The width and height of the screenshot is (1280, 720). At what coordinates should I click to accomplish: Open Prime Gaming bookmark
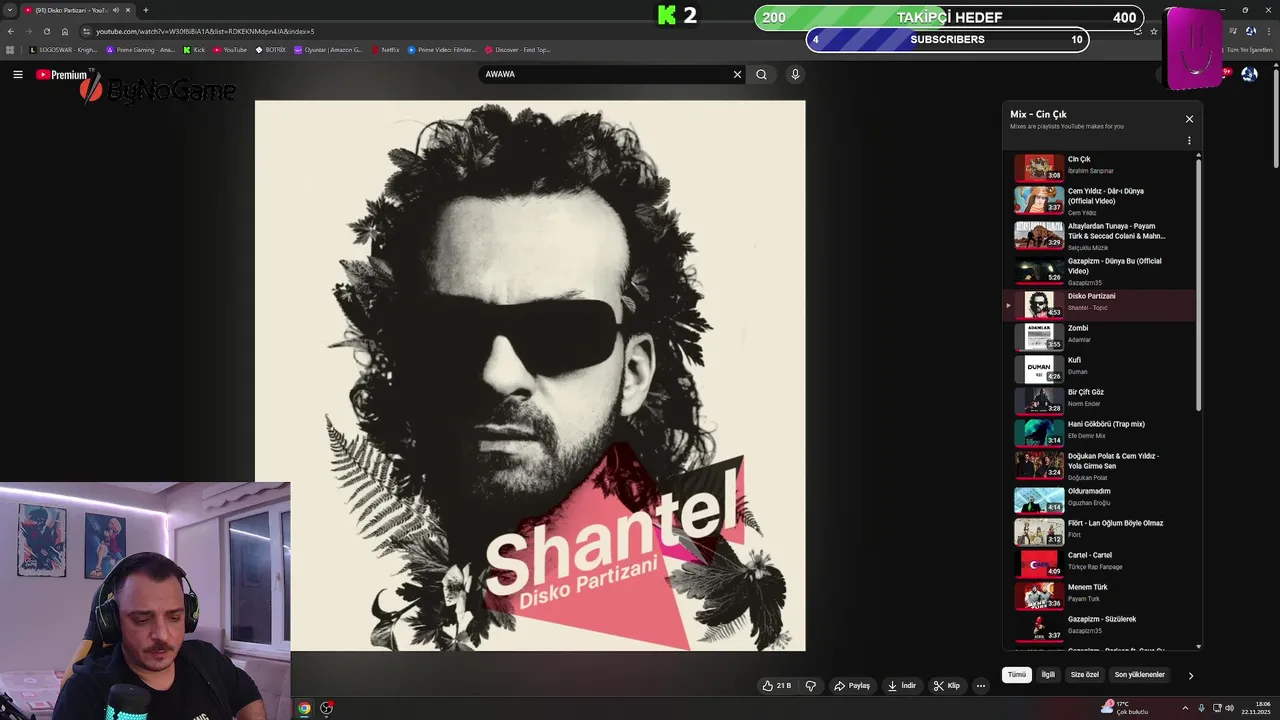pyautogui.click(x=140, y=49)
